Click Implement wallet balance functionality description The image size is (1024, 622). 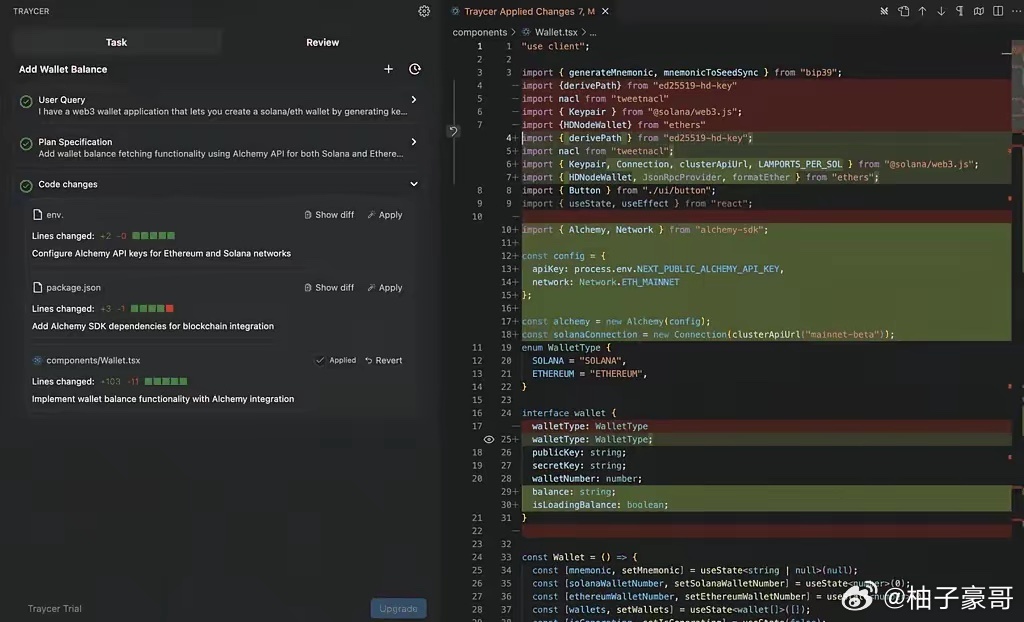163,399
